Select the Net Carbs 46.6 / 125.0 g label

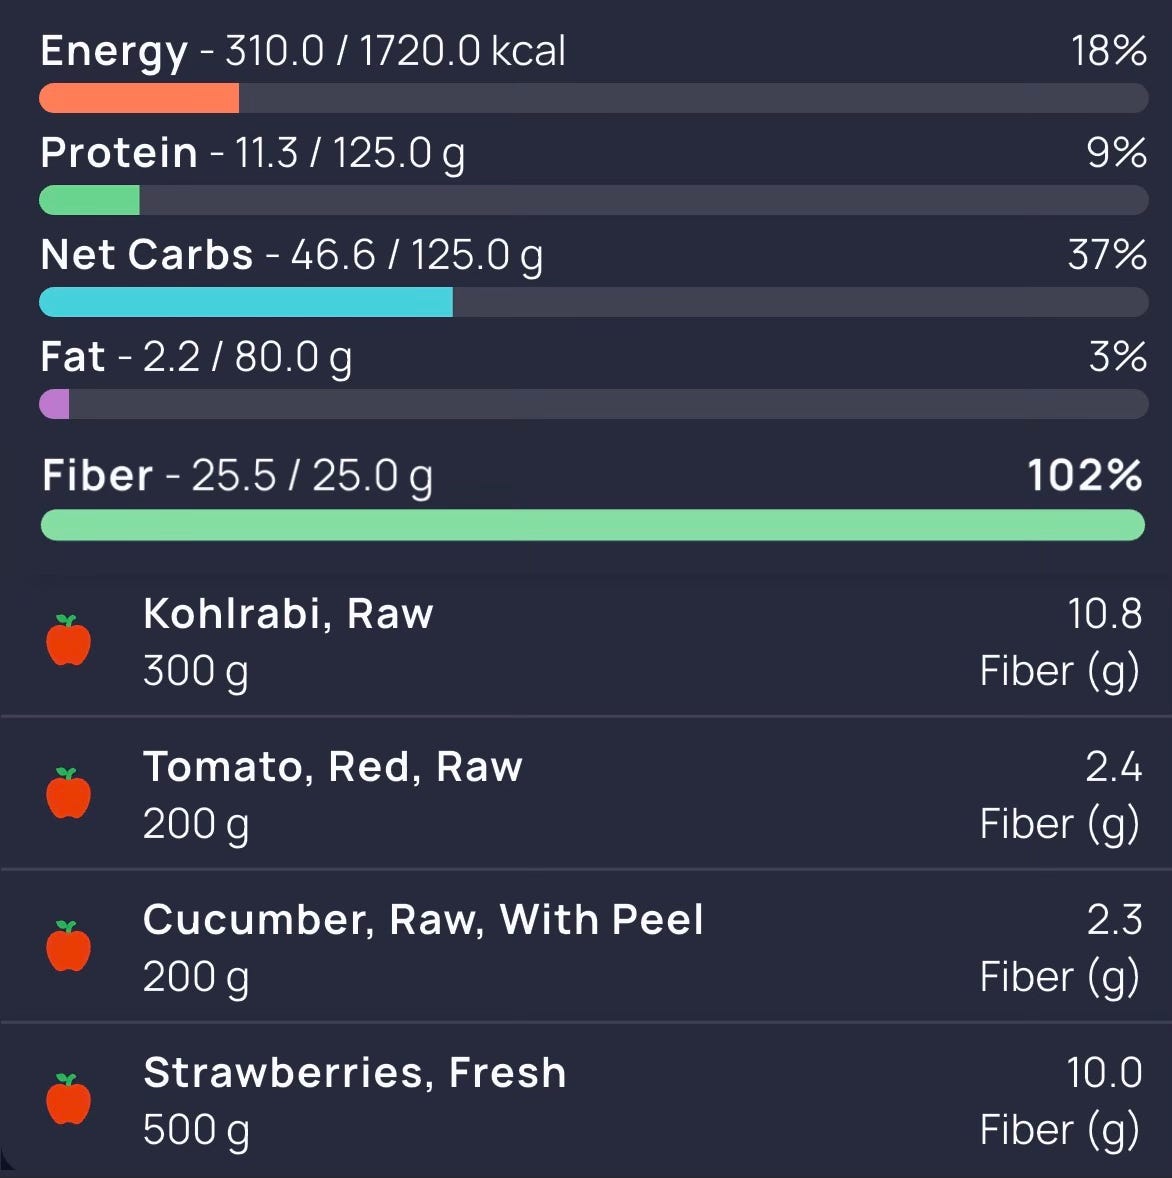point(291,255)
